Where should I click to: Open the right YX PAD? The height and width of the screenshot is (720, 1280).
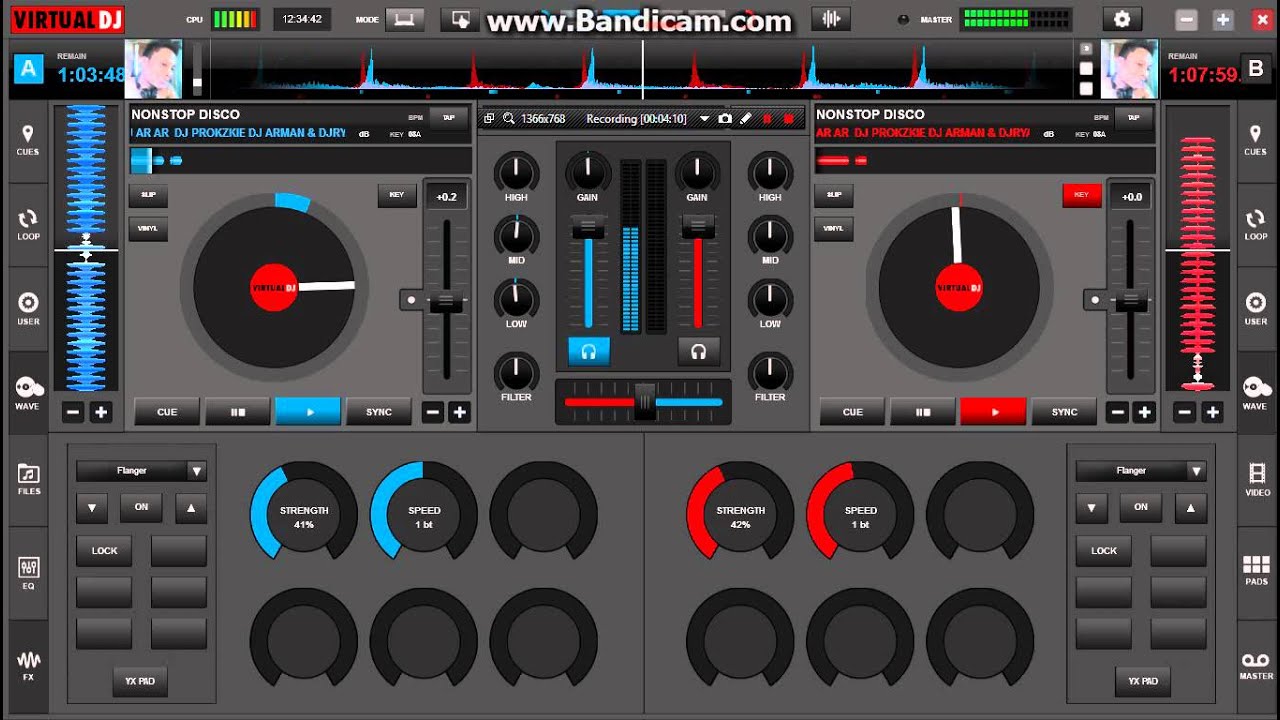(1142, 681)
